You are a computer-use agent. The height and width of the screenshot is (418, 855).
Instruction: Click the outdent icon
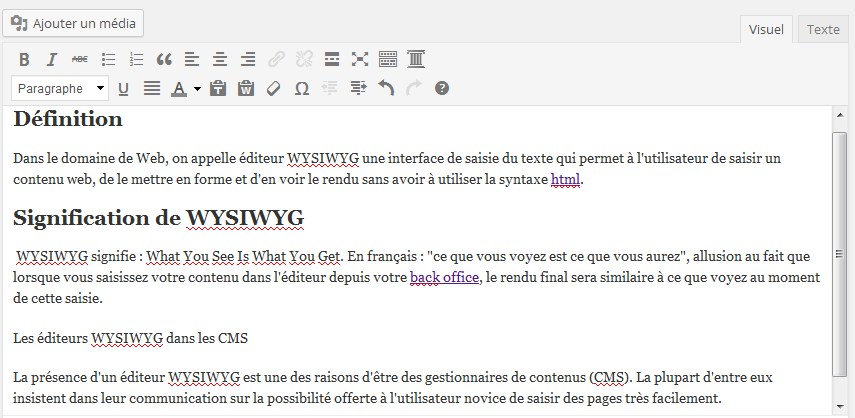(x=329, y=88)
